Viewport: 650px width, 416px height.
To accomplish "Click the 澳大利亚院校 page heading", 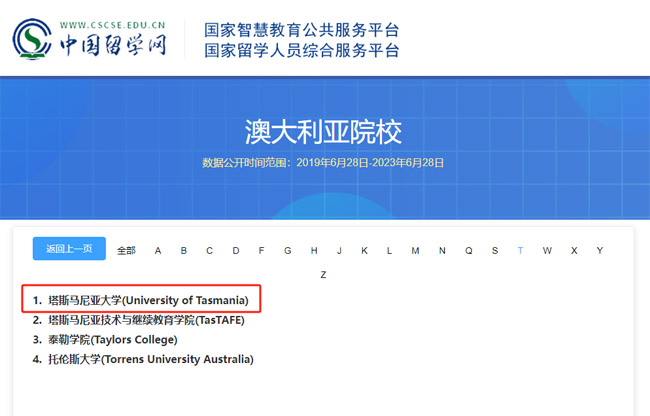I will (x=323, y=132).
